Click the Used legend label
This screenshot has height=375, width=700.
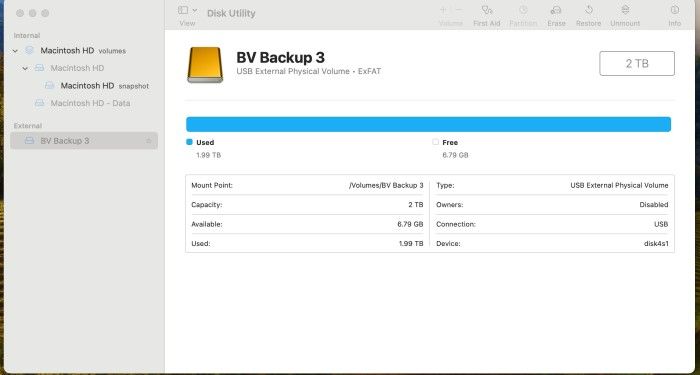tap(205, 142)
